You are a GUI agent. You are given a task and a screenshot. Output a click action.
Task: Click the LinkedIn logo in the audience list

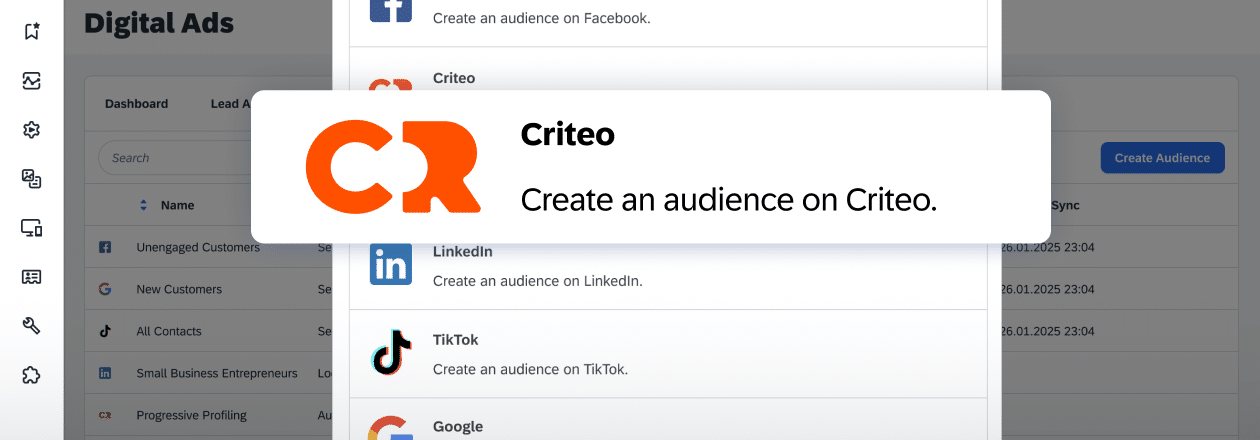pos(390,265)
